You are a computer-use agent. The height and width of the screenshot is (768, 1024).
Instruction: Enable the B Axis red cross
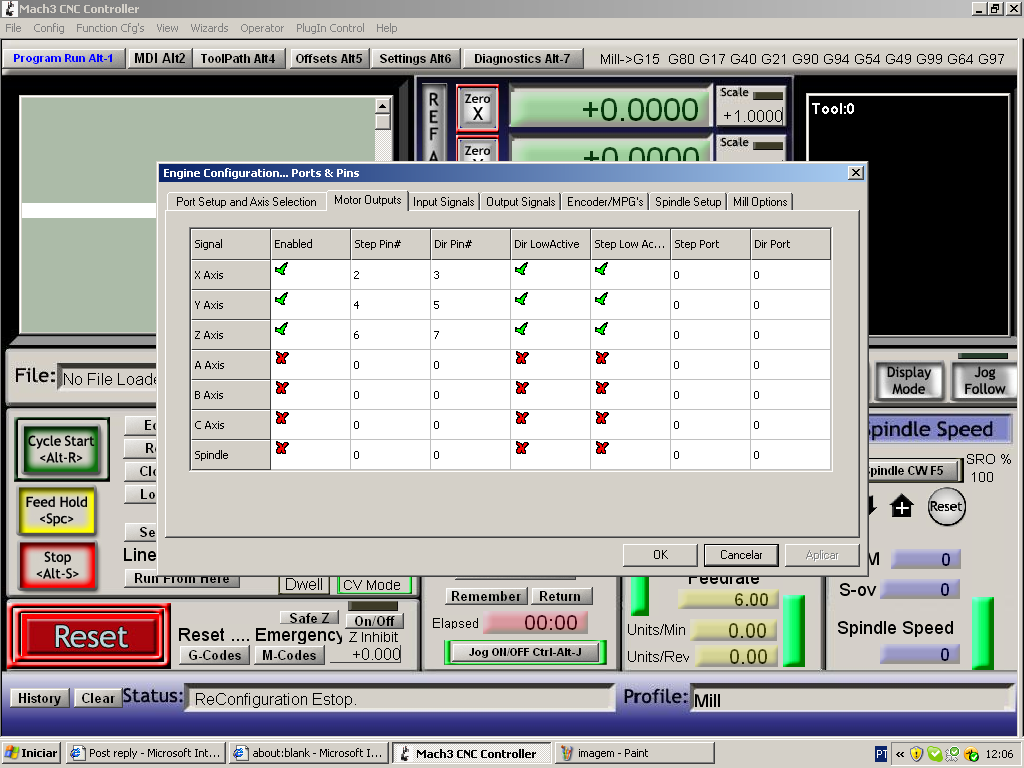(281, 389)
